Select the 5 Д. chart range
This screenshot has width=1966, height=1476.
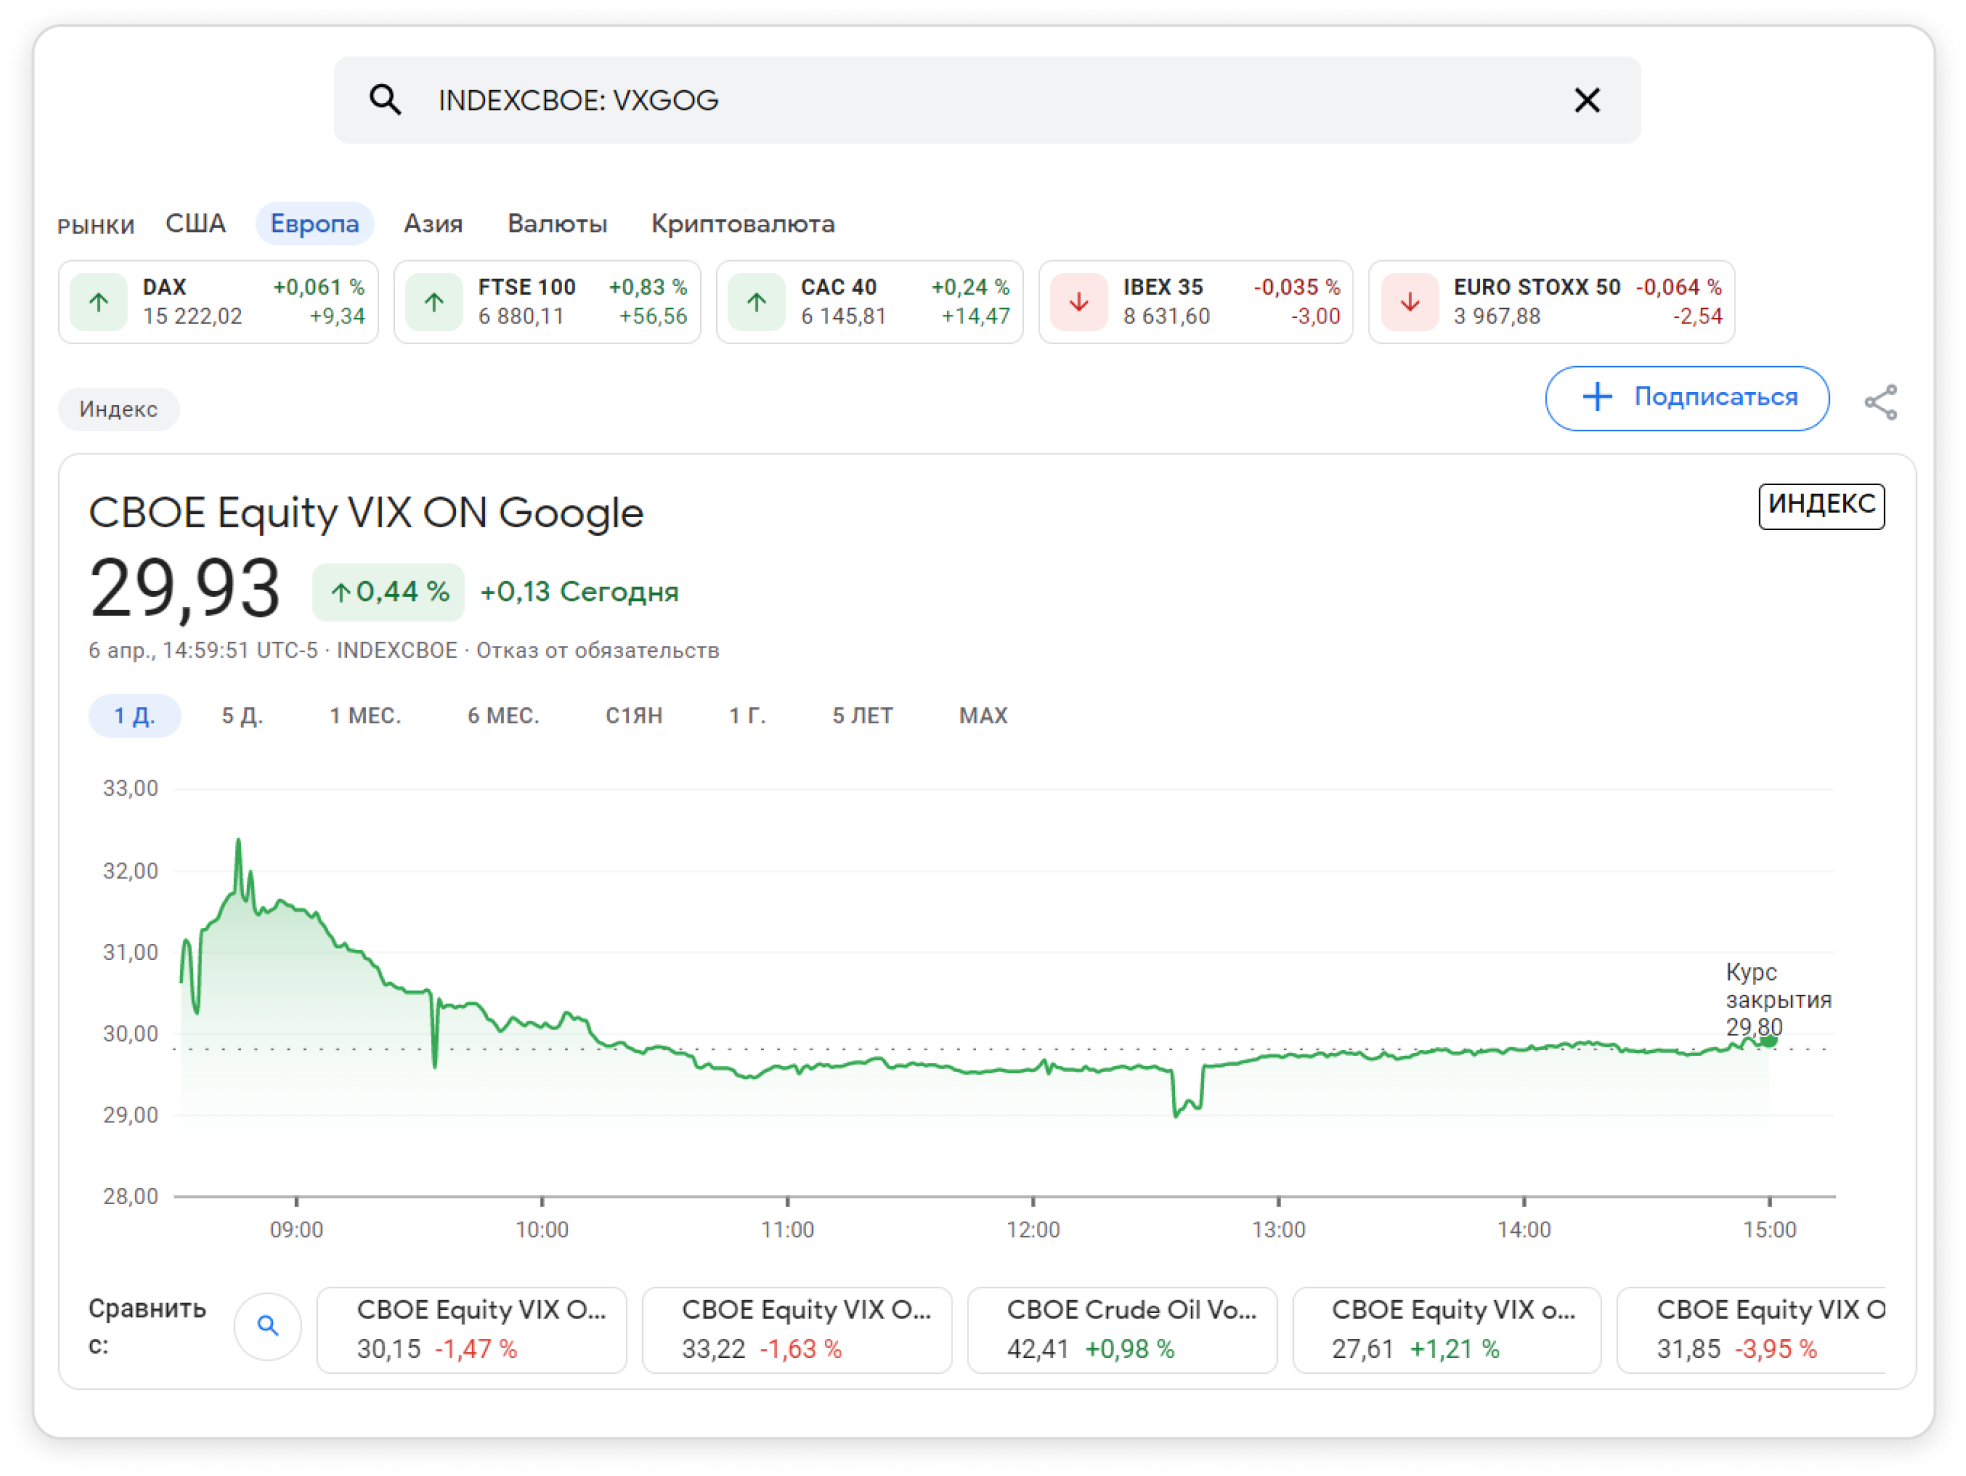[x=242, y=716]
